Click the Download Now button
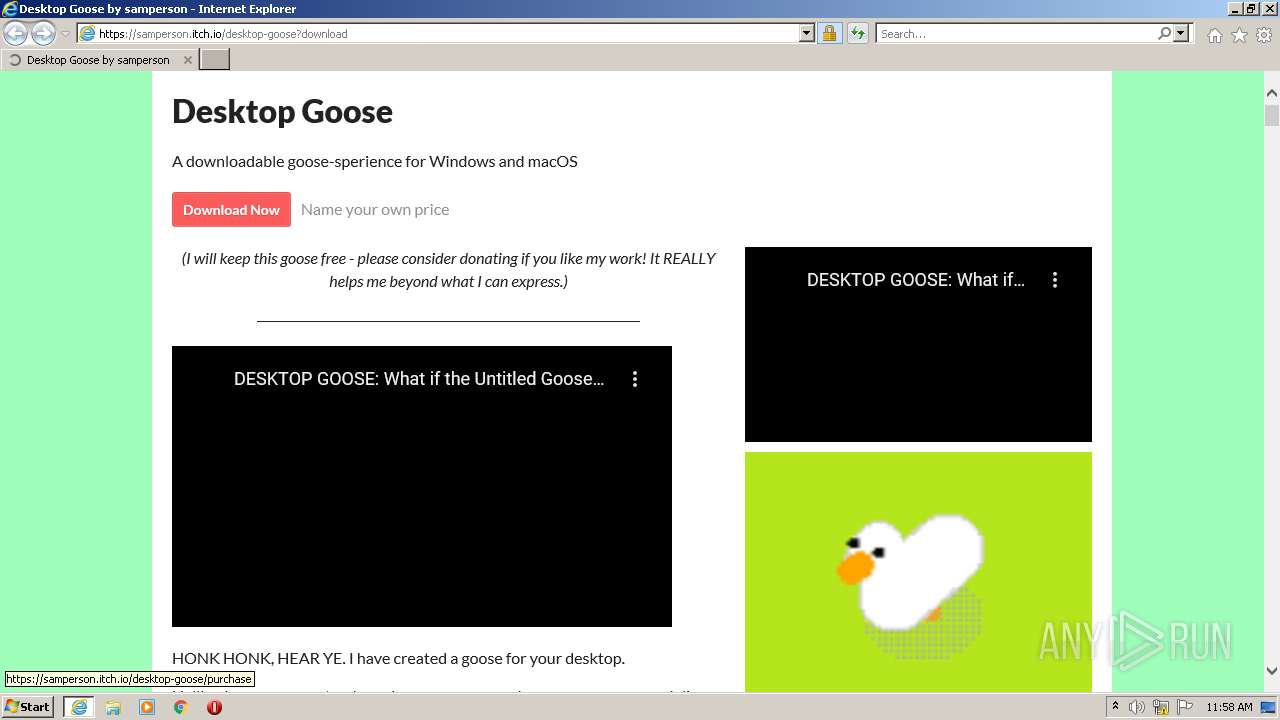Viewport: 1280px width, 720px height. click(x=231, y=209)
